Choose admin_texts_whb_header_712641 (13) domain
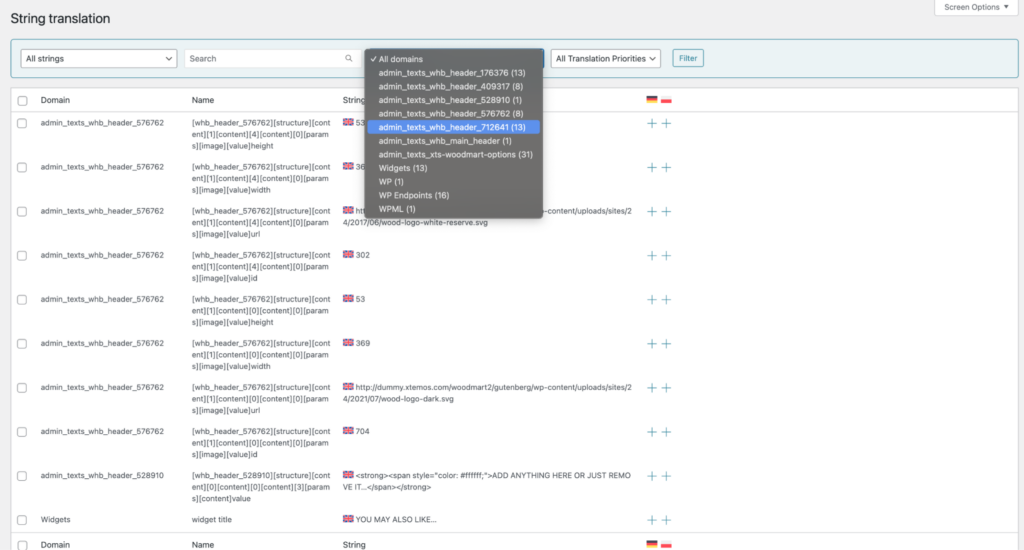This screenshot has width=1024, height=550. click(453, 127)
